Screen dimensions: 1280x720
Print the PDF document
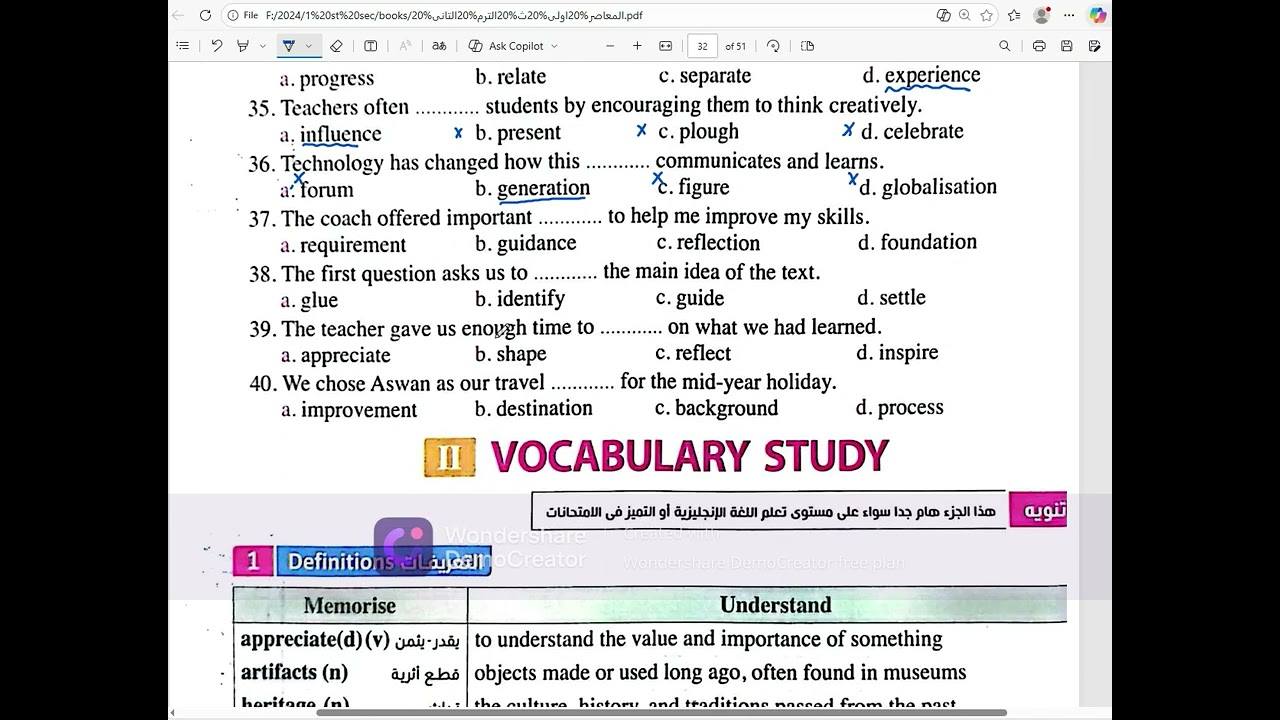[x=1039, y=46]
